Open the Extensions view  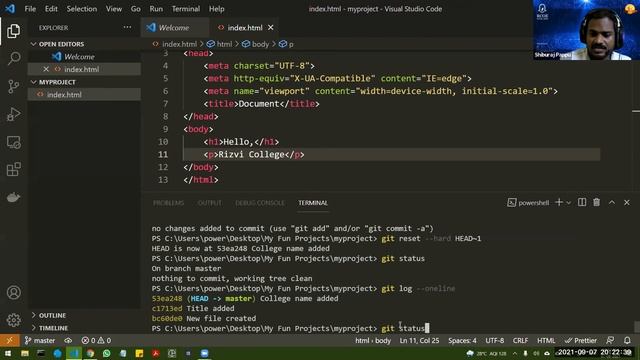pyautogui.click(x=13, y=169)
